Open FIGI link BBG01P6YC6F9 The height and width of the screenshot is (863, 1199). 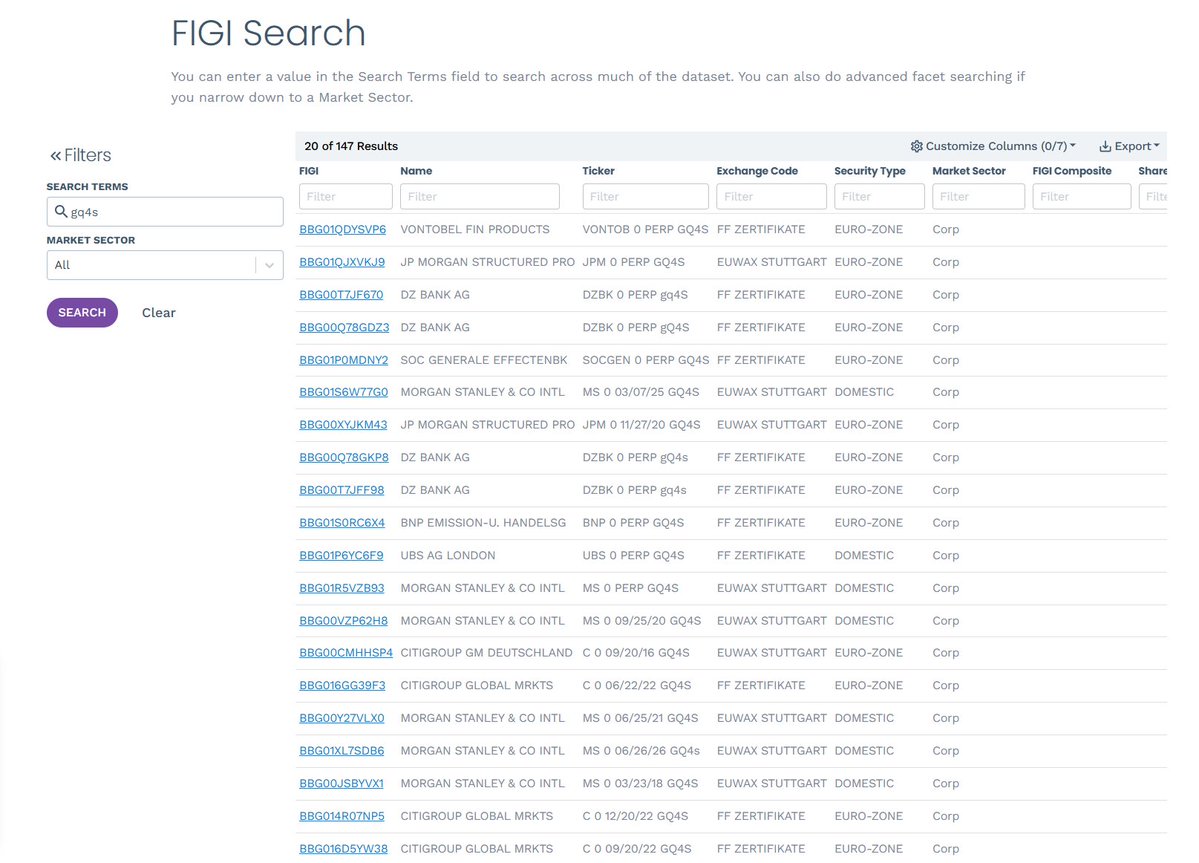click(341, 556)
